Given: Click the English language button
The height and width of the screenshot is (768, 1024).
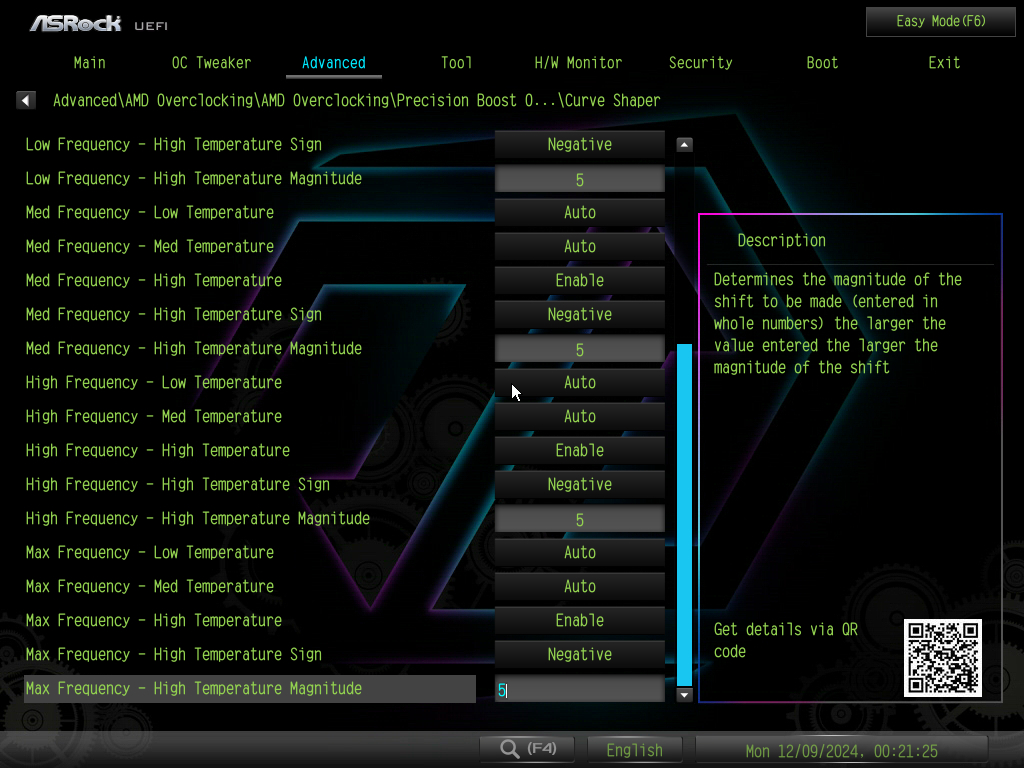Looking at the screenshot, I should click(634, 750).
